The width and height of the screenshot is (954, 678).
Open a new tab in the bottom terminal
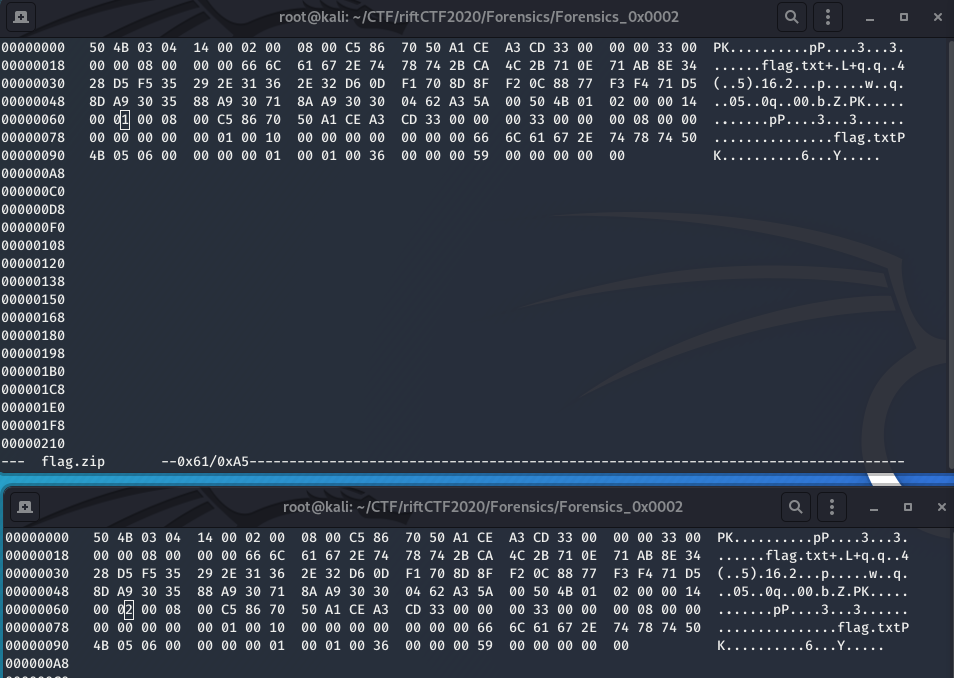[25, 507]
